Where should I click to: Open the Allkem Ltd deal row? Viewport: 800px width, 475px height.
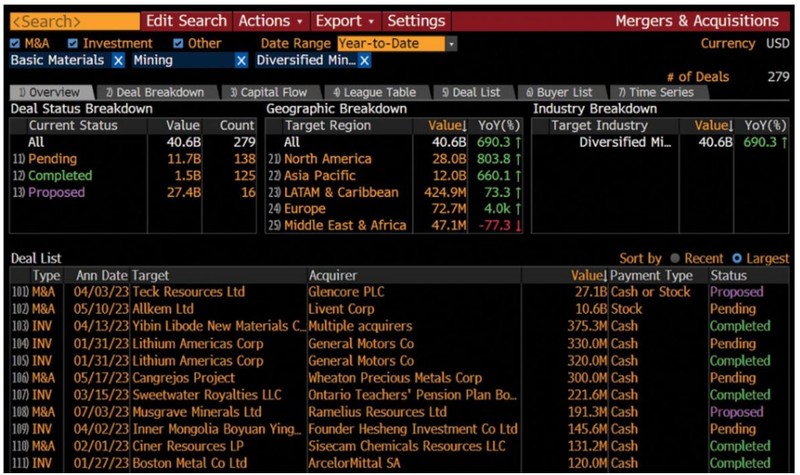[x=399, y=309]
